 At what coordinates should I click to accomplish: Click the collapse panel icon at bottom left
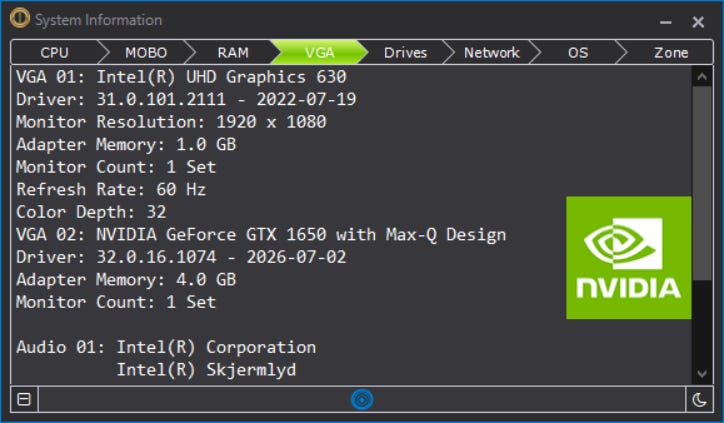[24, 399]
